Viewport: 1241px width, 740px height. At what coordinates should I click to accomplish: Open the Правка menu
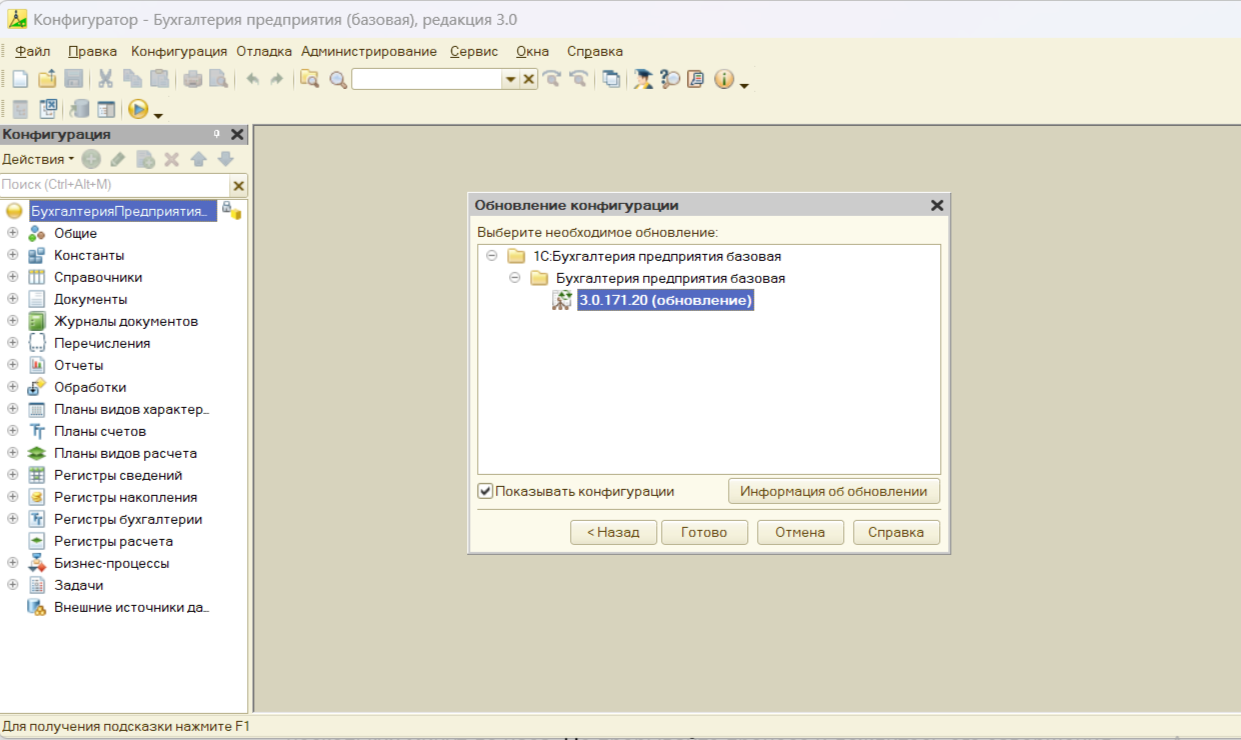[92, 51]
